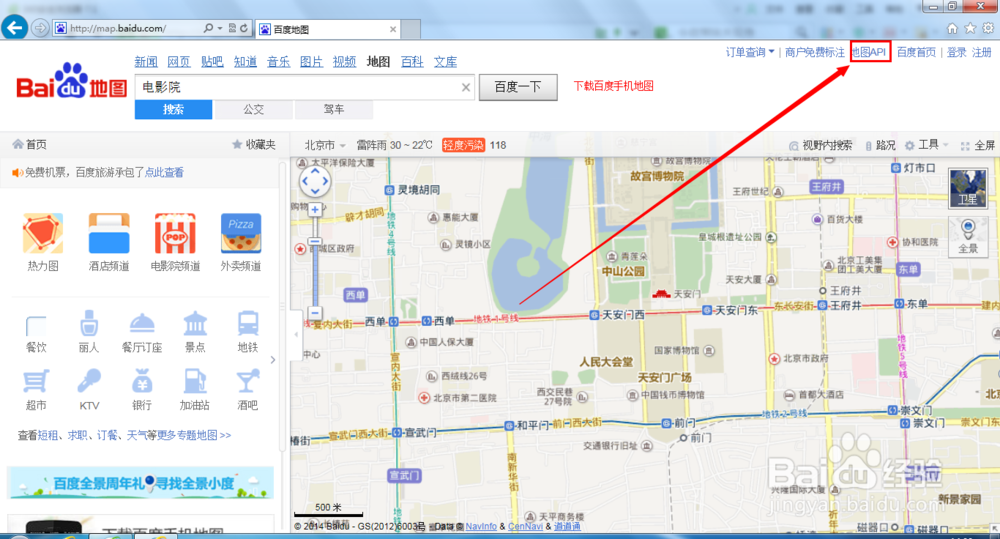This screenshot has width=1000, height=539.
Task: Zoom out with the map minus button
Action: (x=315, y=313)
